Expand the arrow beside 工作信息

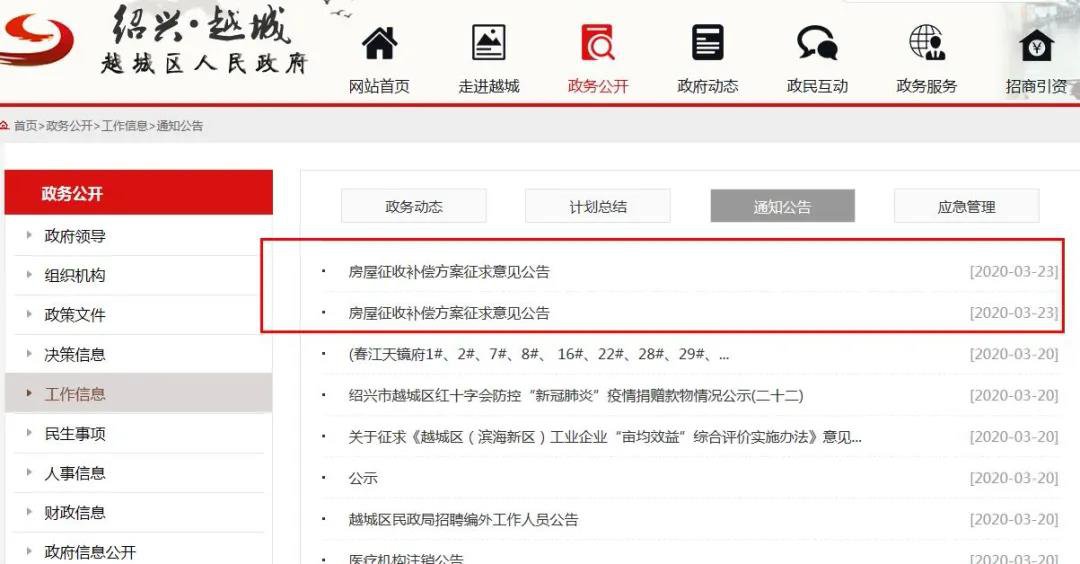point(29,393)
